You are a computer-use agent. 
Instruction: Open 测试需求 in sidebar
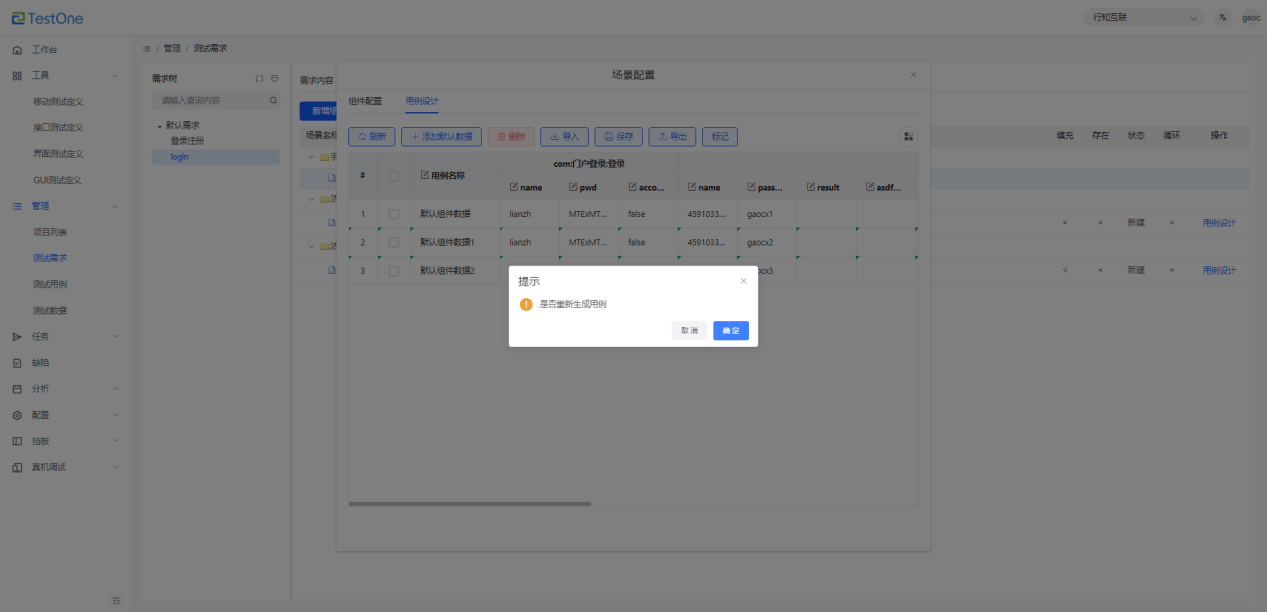[50, 258]
